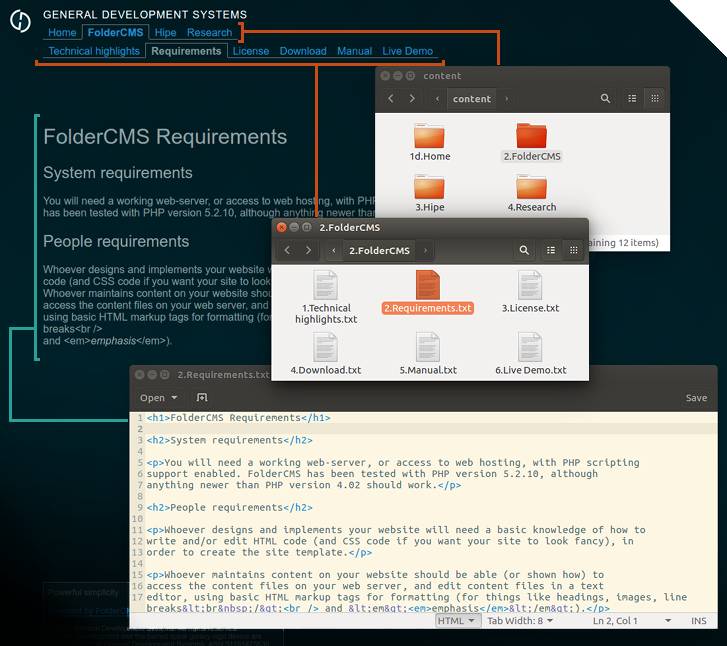Save the 2.Requirements.txt document
727x646 pixels.
coord(696,398)
